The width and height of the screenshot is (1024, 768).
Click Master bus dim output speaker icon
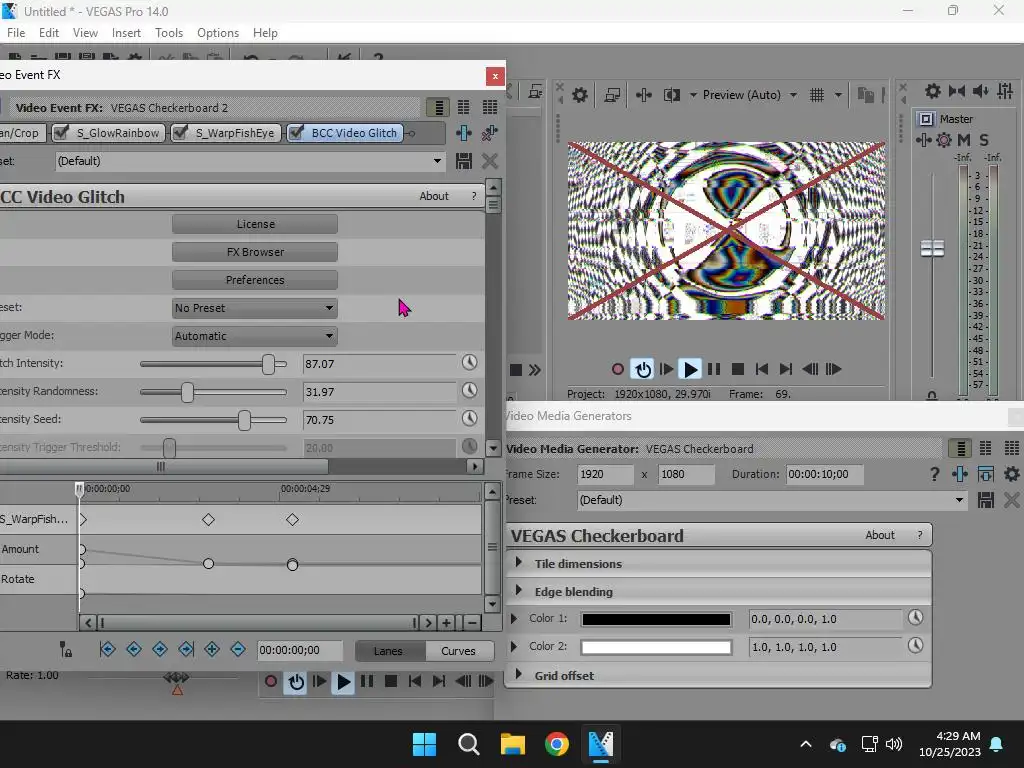pos(980,91)
